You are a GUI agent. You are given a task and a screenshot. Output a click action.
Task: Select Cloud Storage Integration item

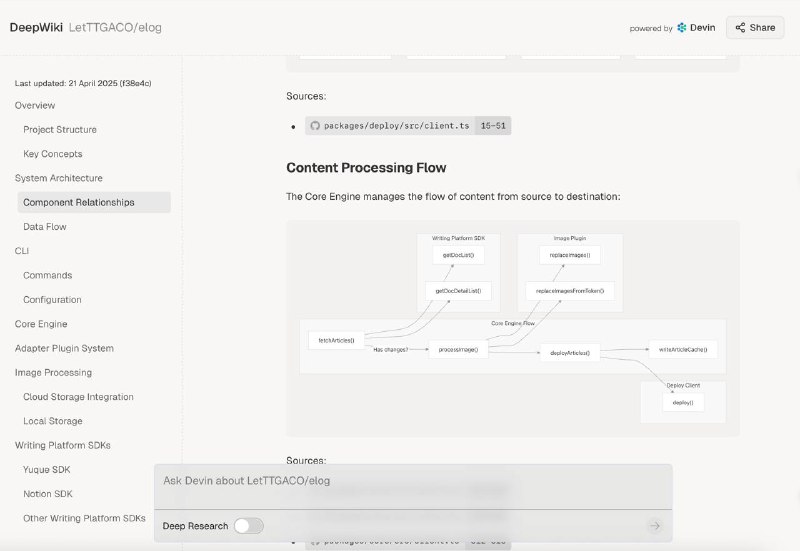[78, 397]
